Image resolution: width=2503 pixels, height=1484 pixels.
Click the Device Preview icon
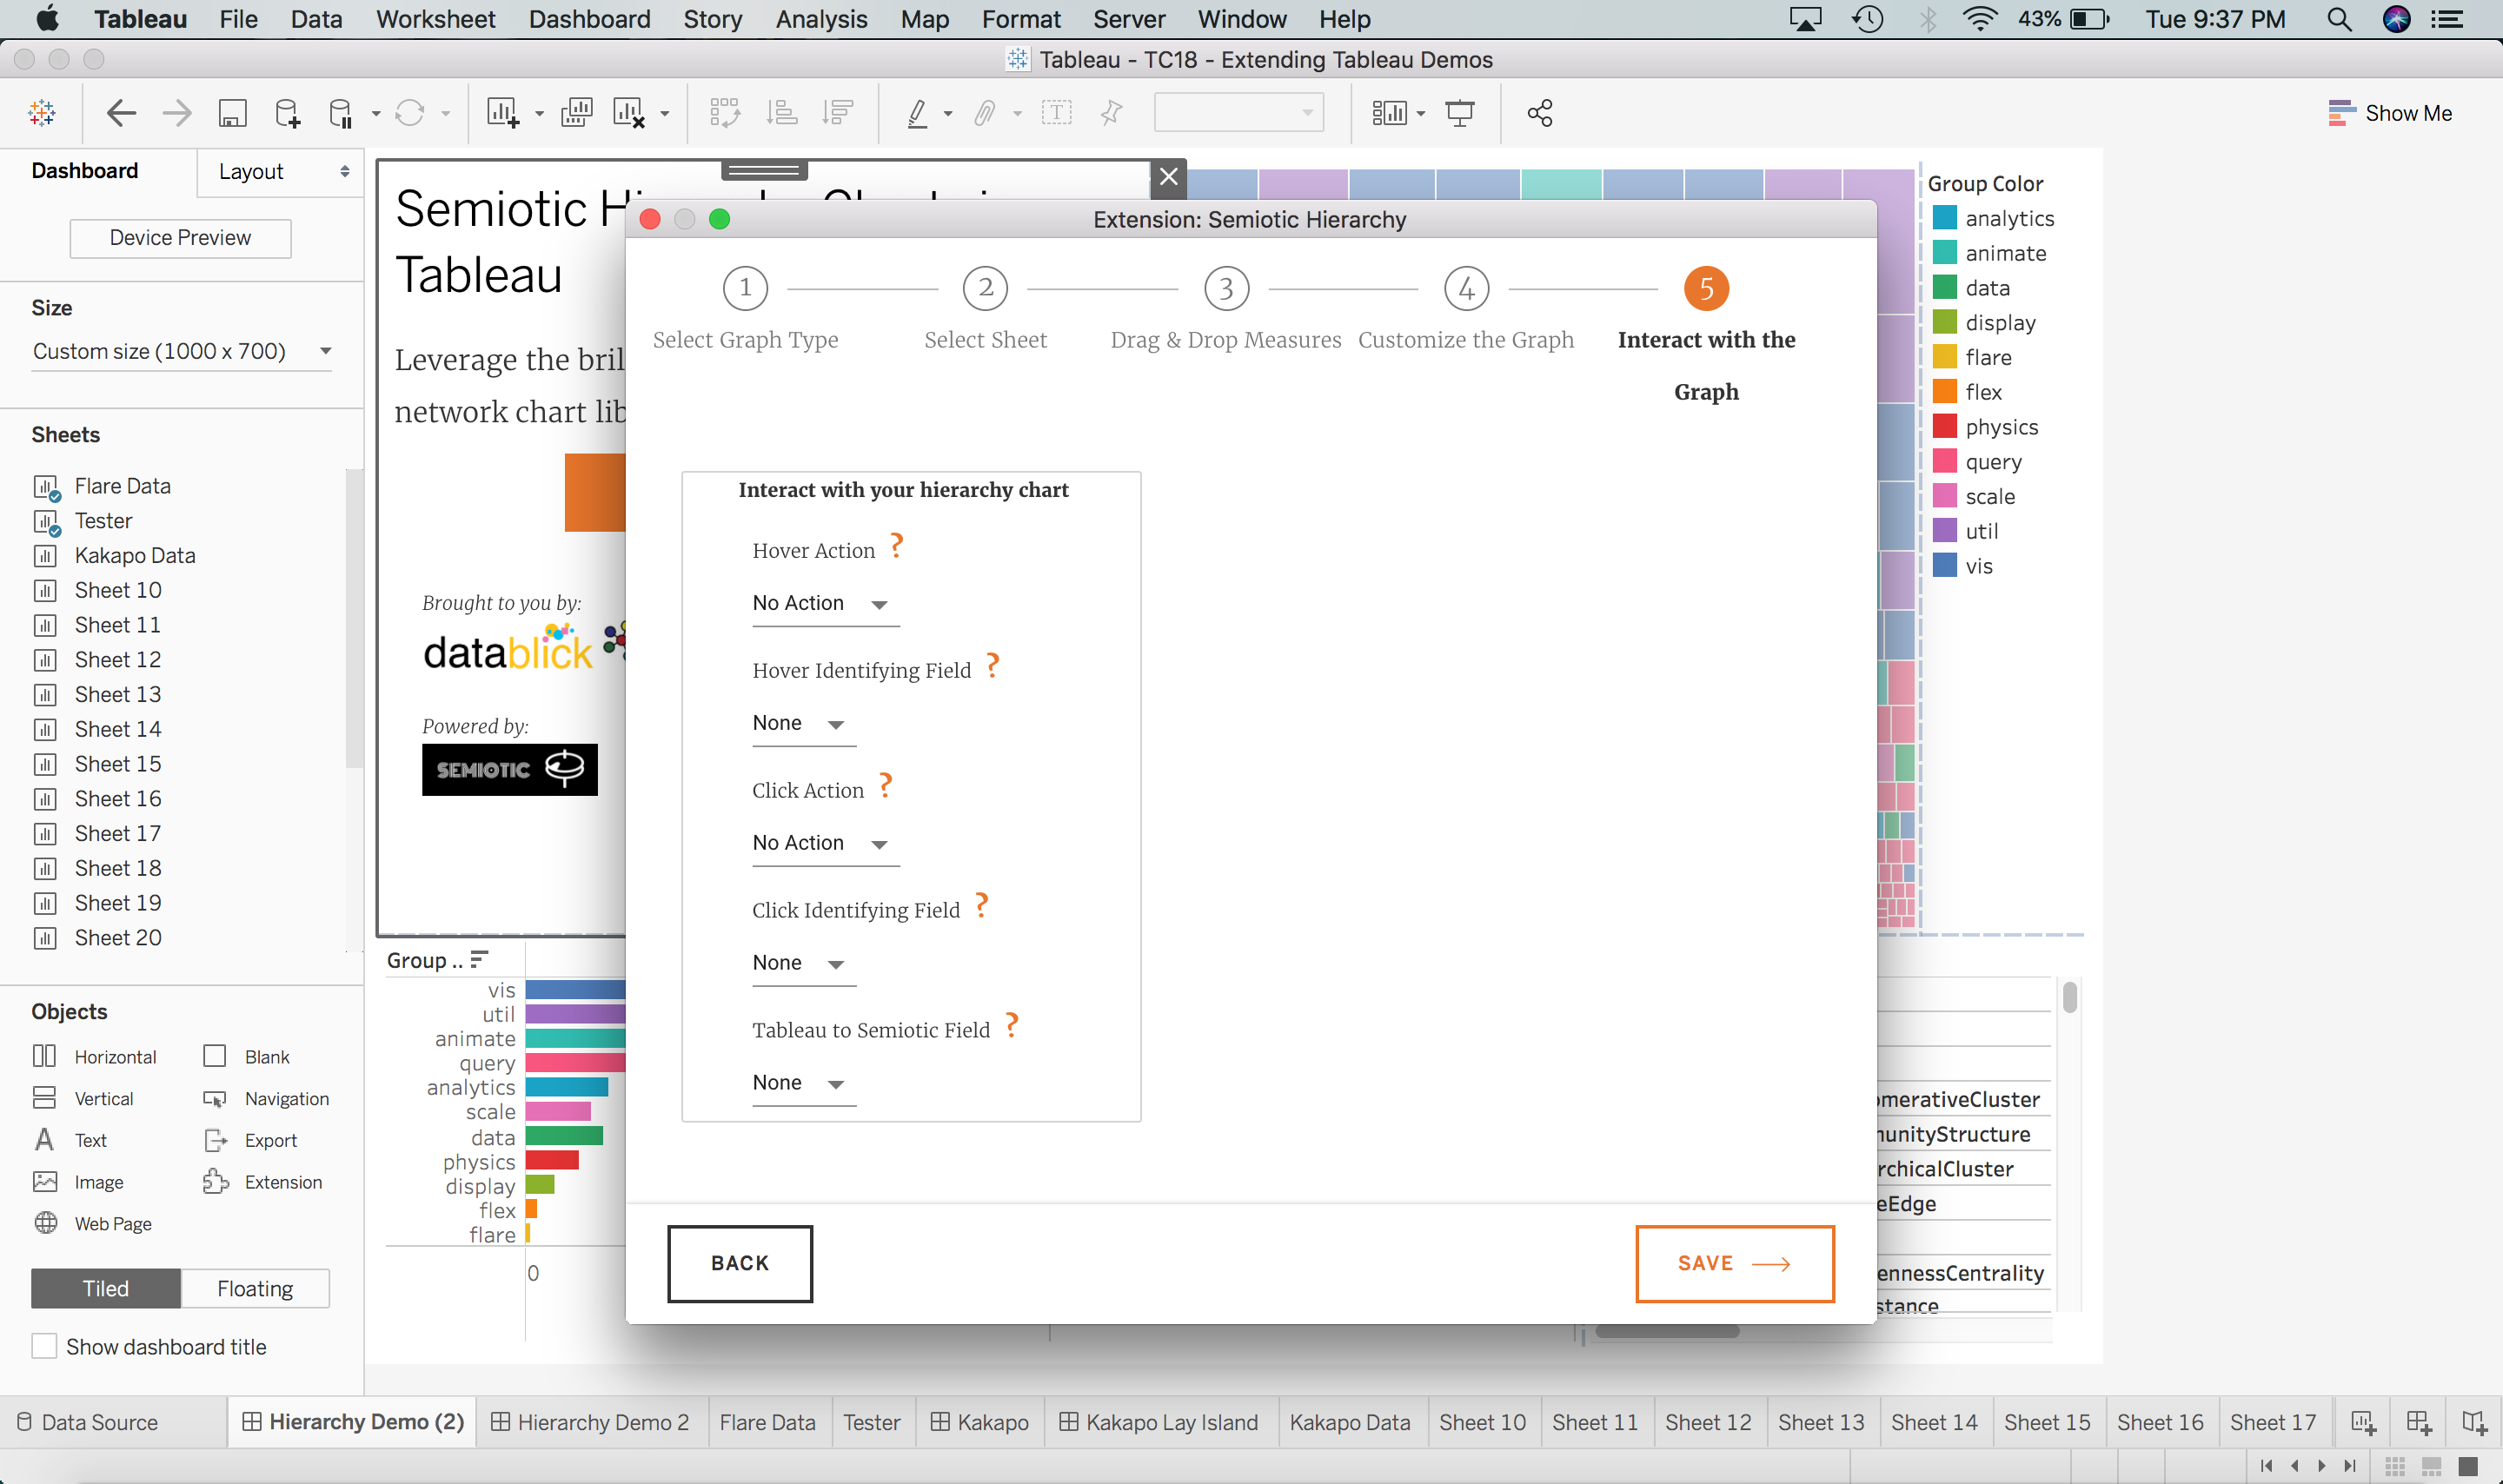coord(178,236)
